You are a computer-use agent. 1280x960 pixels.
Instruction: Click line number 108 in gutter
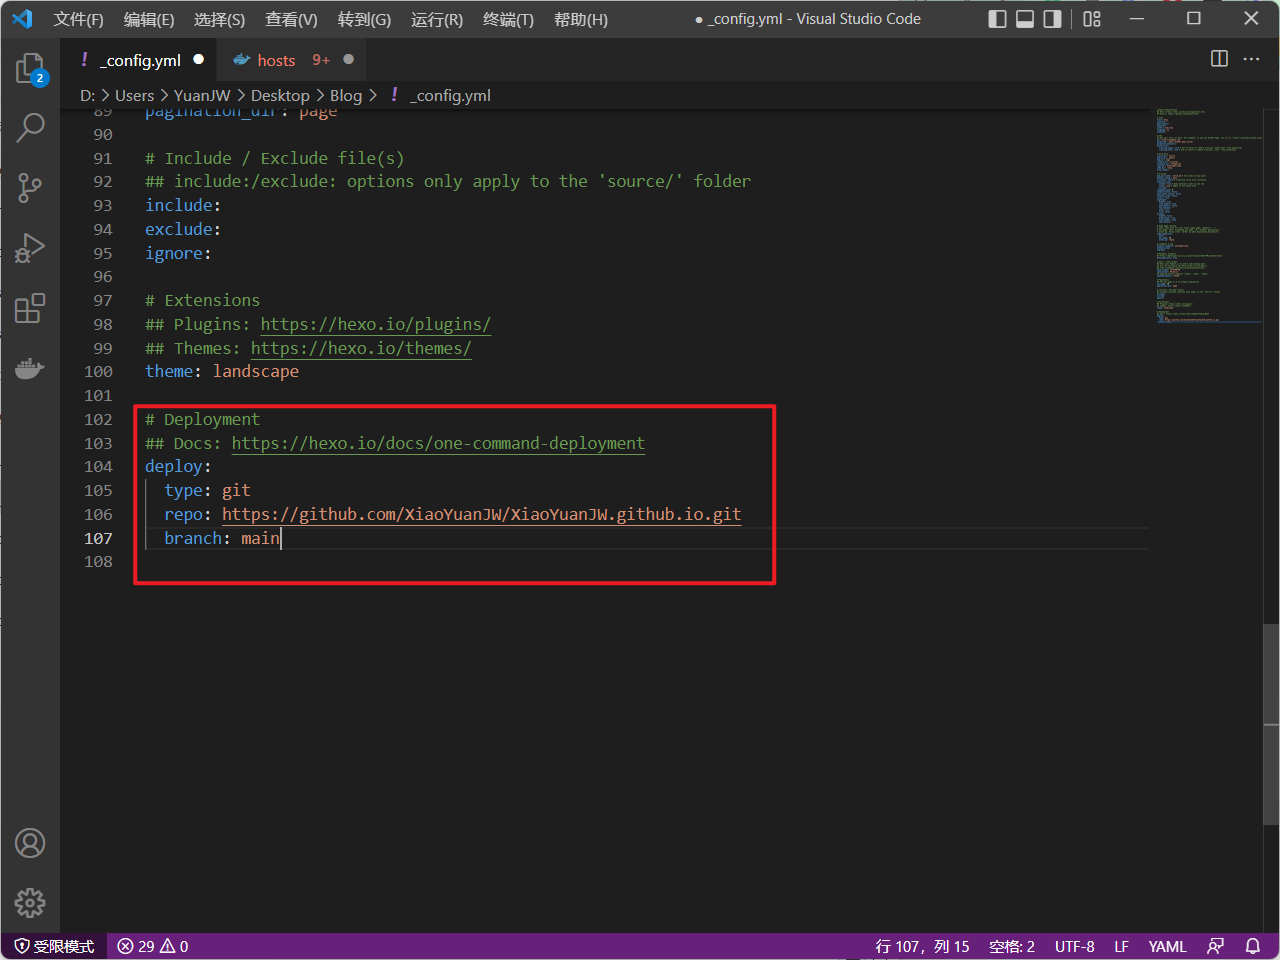(99, 562)
